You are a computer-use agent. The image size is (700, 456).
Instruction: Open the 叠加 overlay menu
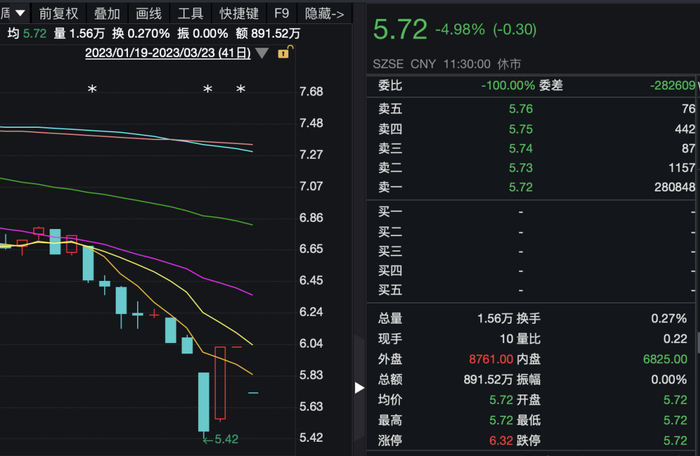click(x=106, y=14)
